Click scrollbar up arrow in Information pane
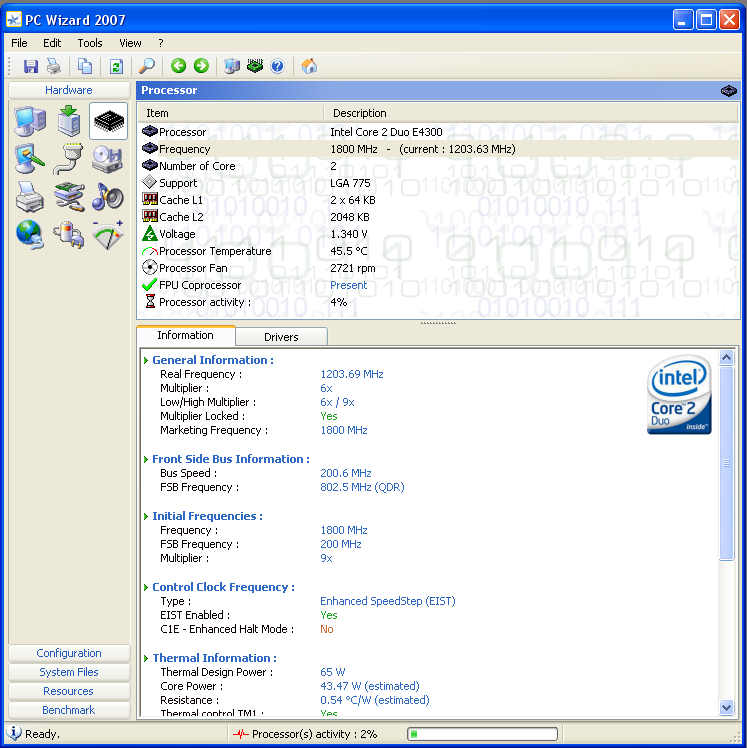The image size is (747, 748). (x=726, y=357)
